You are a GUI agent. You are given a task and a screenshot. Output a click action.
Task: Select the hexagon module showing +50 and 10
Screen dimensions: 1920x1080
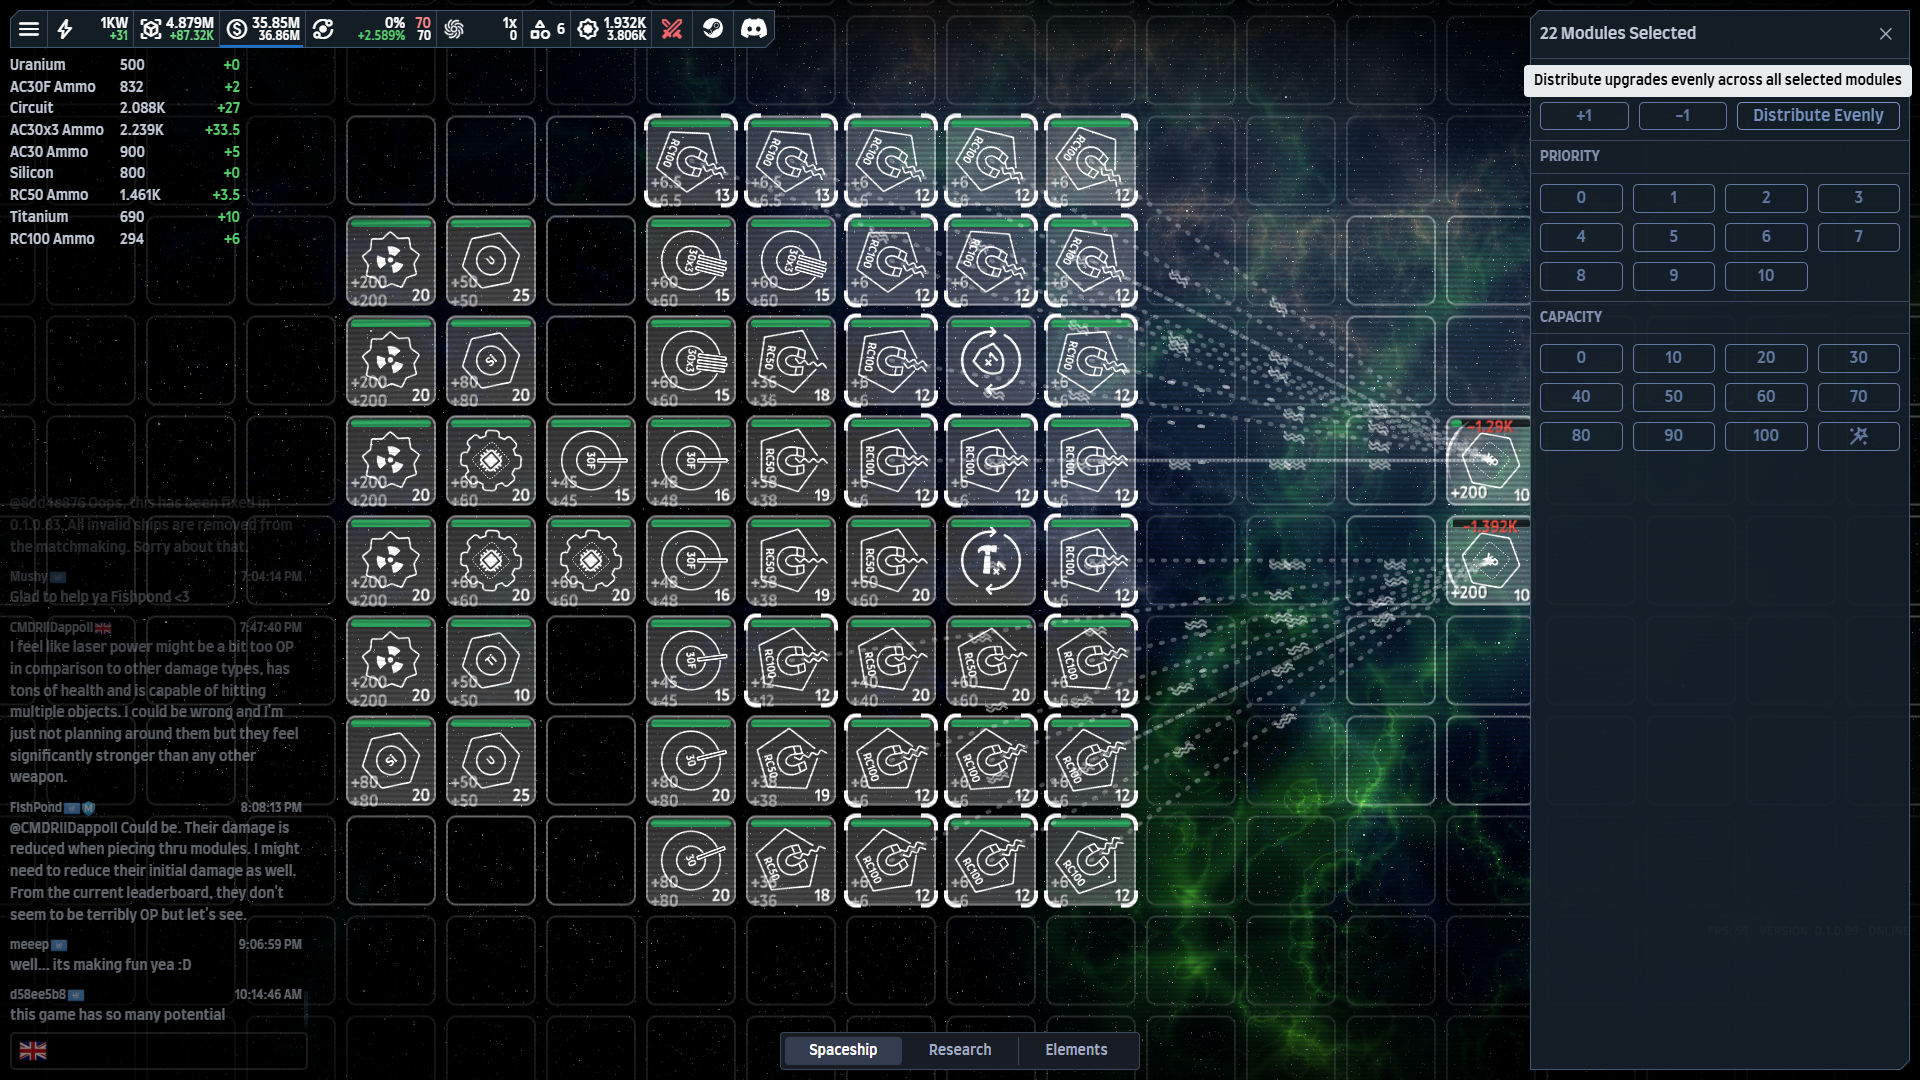pos(491,661)
